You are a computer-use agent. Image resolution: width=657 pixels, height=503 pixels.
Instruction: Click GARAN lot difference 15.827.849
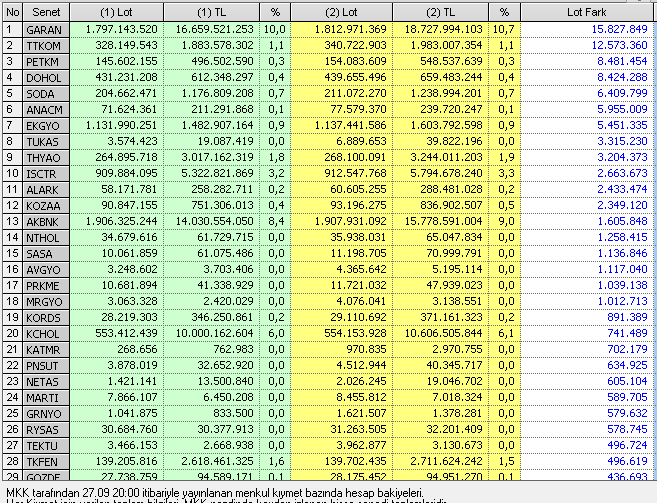[x=619, y=29]
